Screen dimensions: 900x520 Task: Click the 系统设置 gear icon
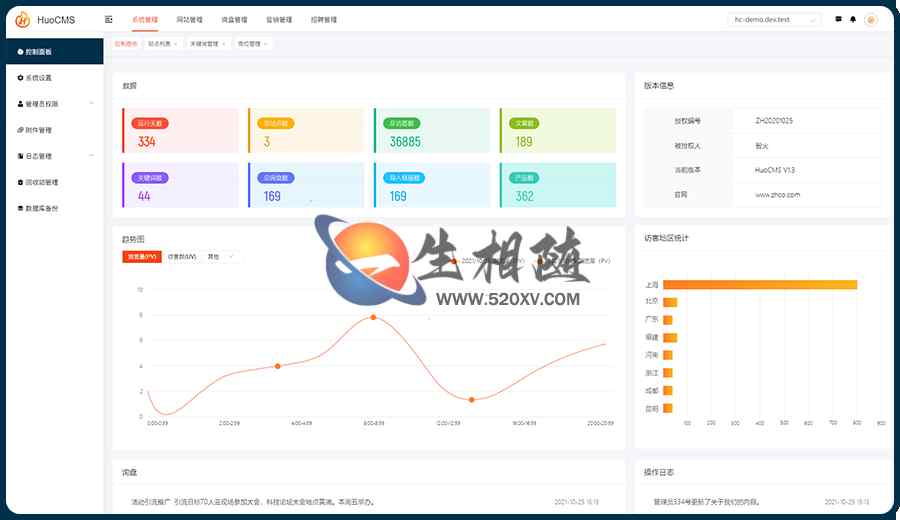pos(20,78)
